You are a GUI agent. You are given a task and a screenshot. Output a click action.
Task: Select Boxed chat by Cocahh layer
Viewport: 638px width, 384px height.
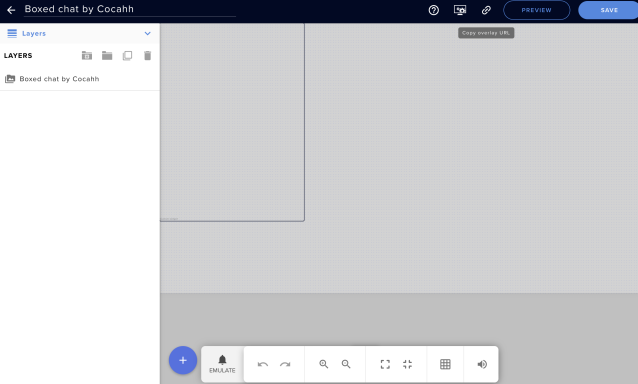(x=80, y=79)
